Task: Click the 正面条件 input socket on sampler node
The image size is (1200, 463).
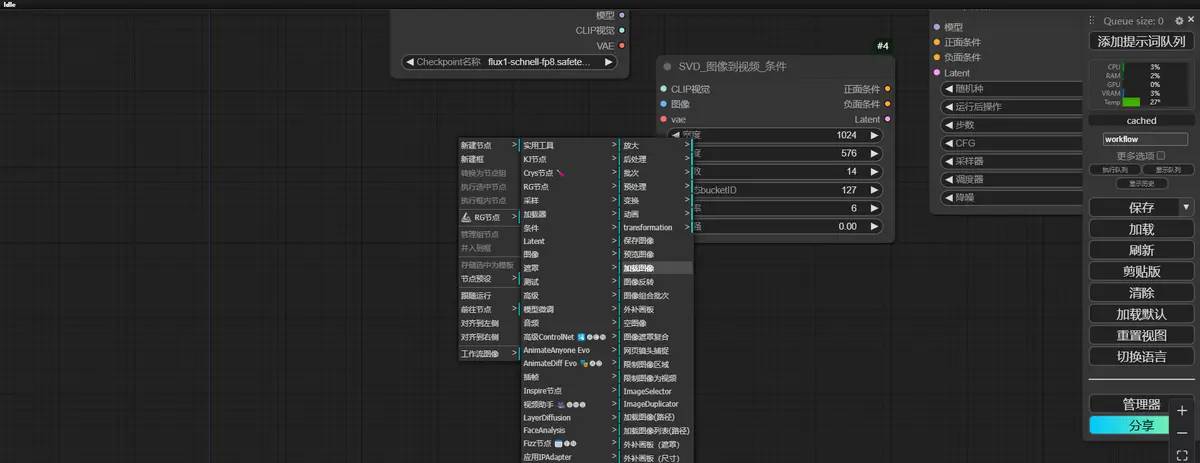Action: 937,42
